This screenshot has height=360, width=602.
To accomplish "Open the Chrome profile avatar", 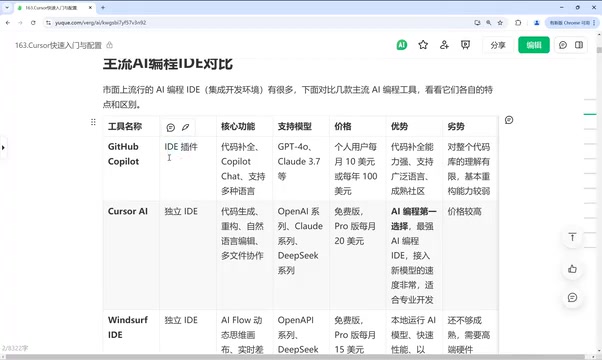I will [536, 23].
